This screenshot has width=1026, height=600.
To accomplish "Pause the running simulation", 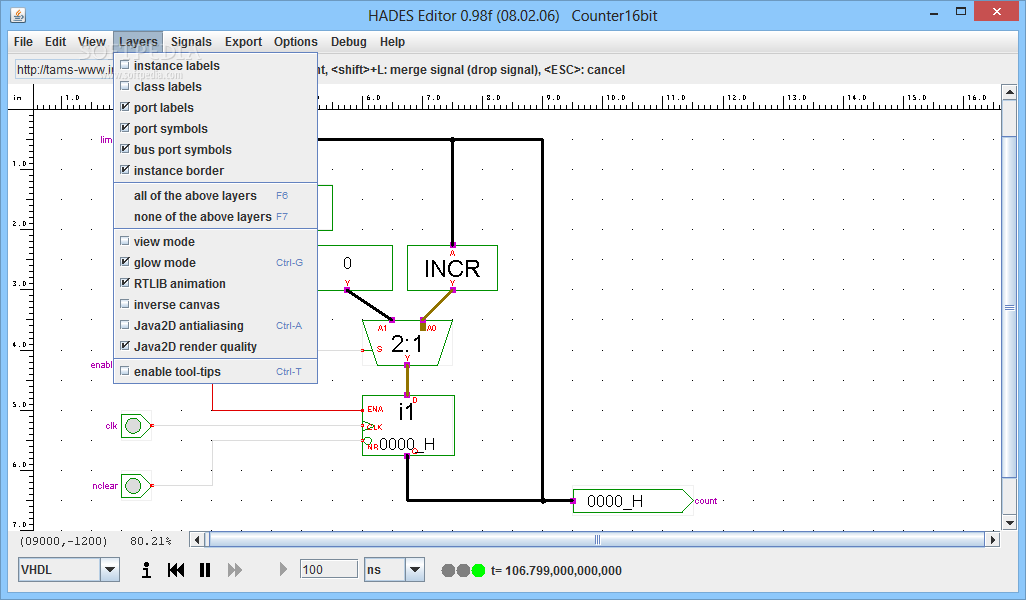I will (205, 570).
